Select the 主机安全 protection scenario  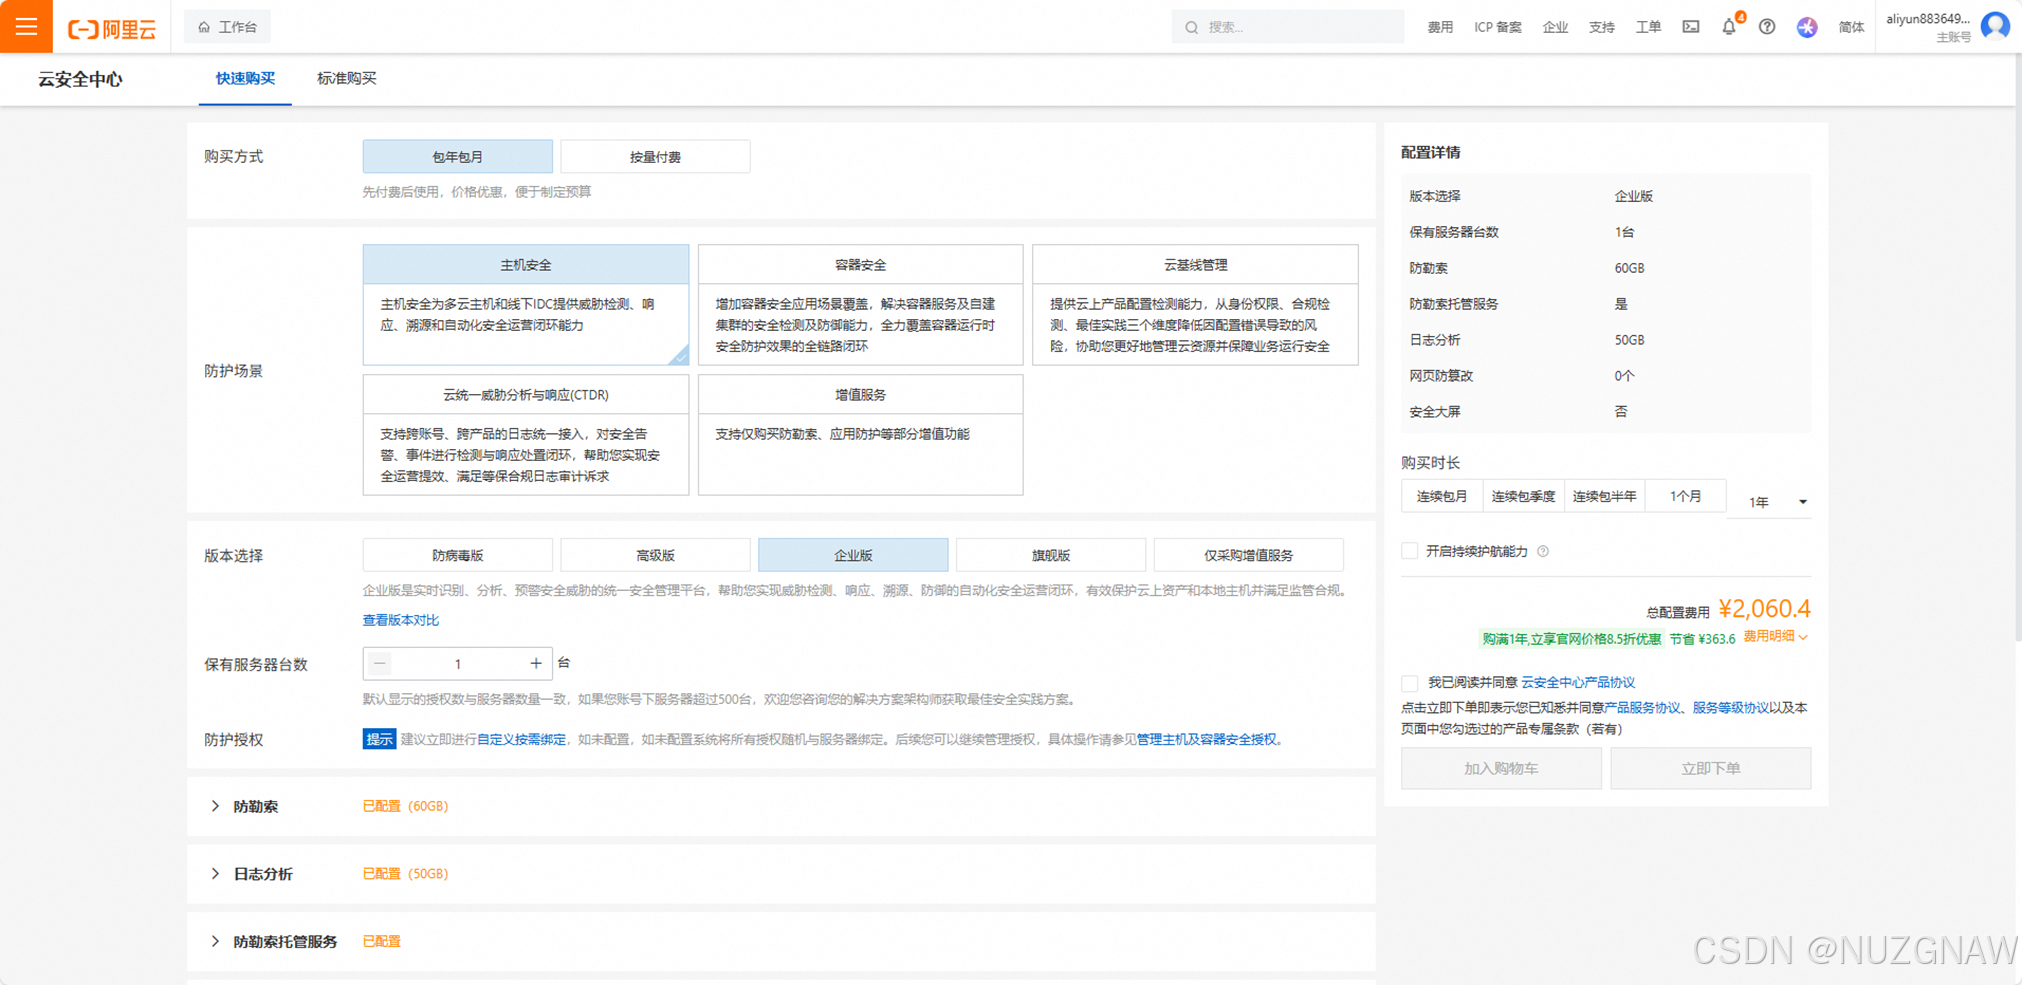(525, 304)
